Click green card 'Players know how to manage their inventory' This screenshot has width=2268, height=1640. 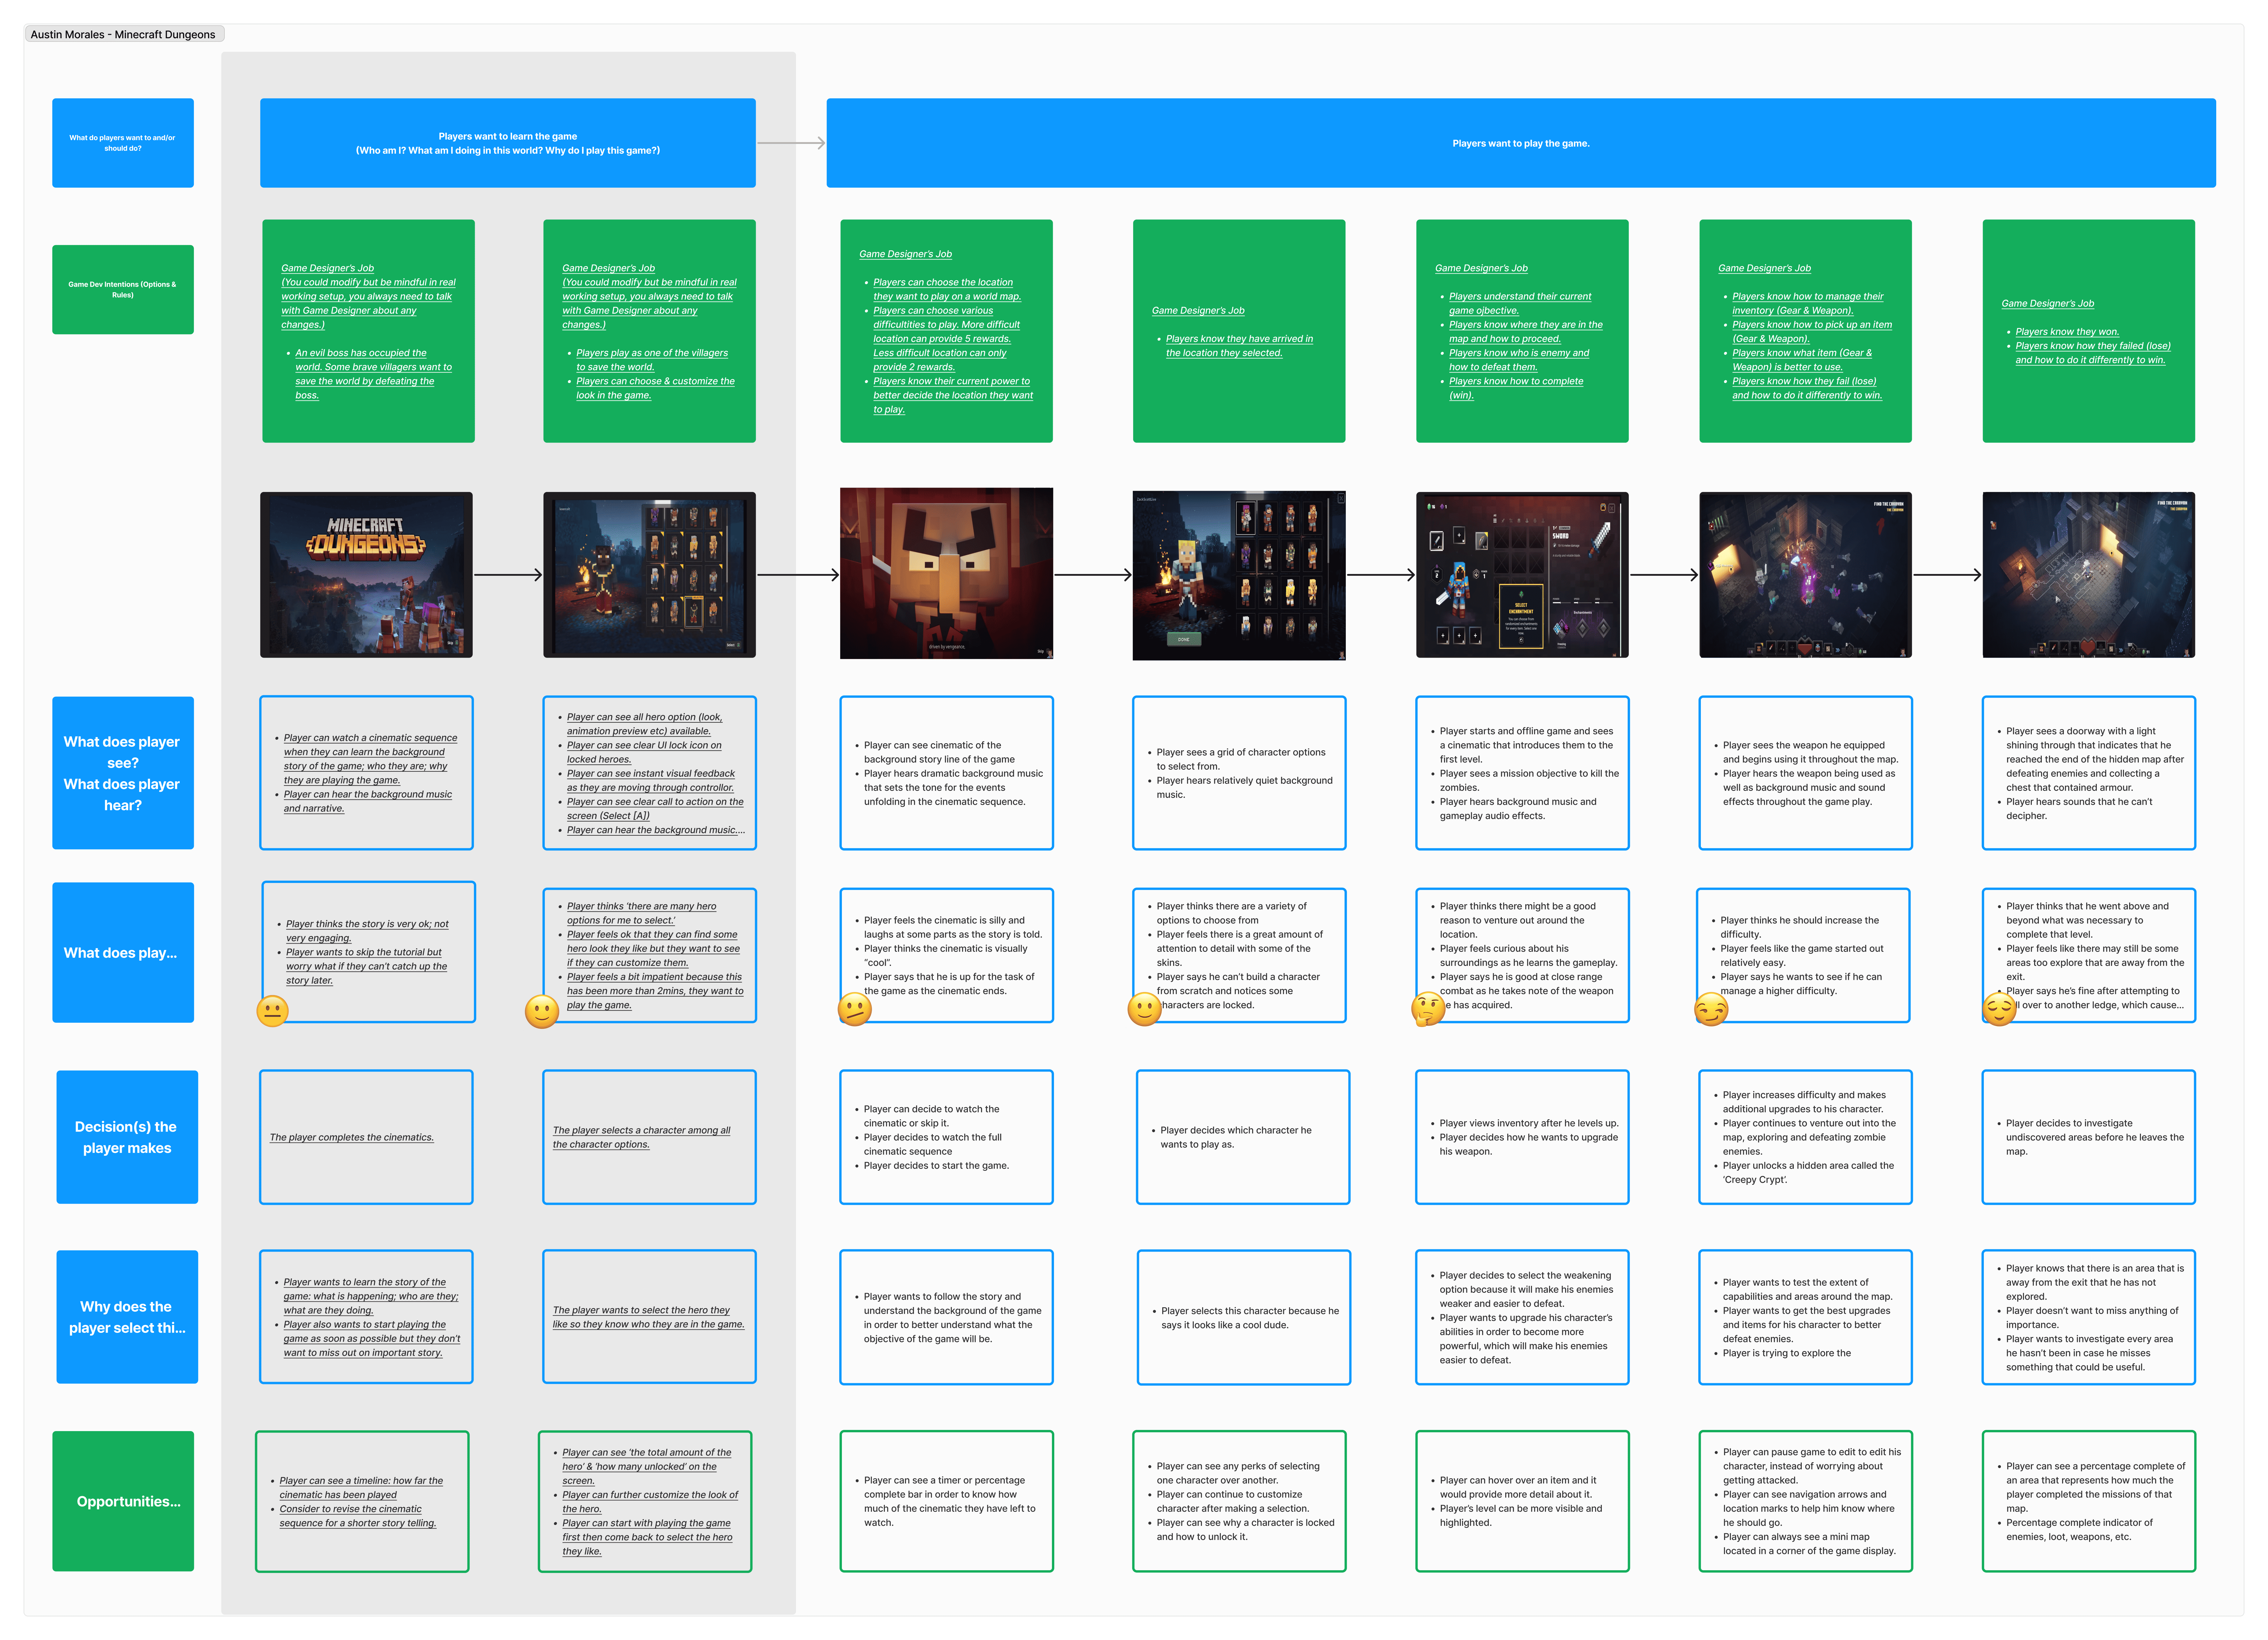1805,331
